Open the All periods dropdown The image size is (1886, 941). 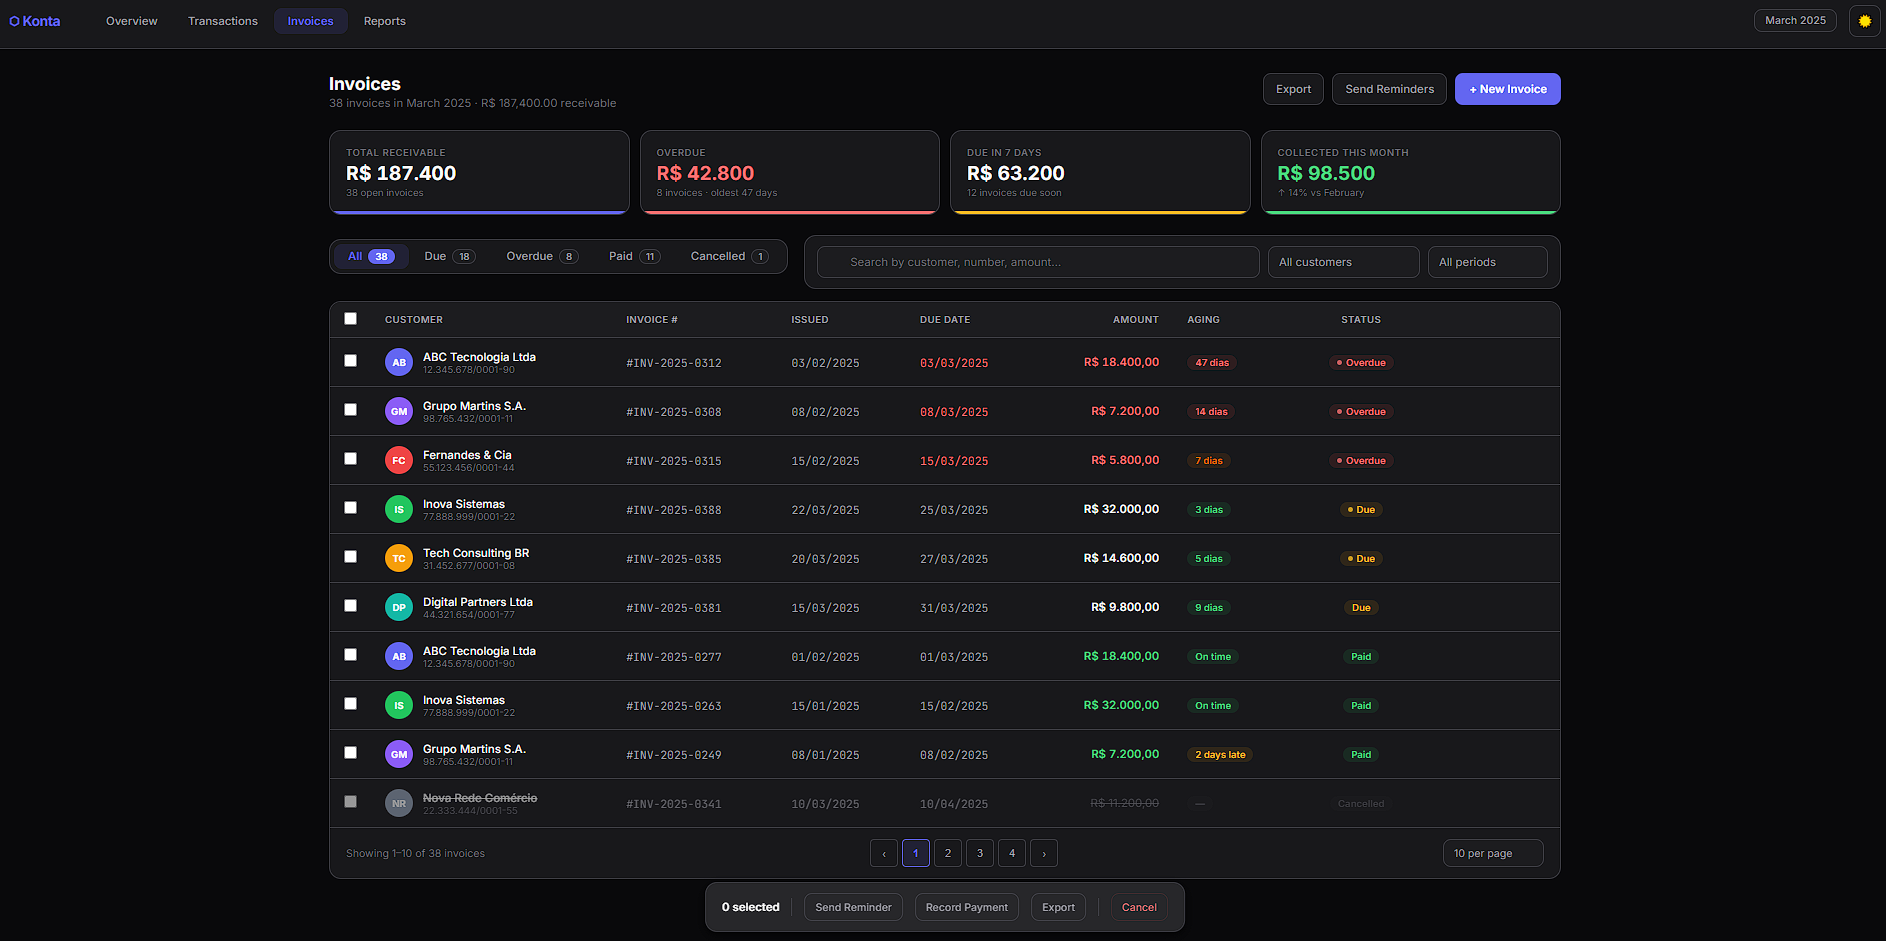1487,262
